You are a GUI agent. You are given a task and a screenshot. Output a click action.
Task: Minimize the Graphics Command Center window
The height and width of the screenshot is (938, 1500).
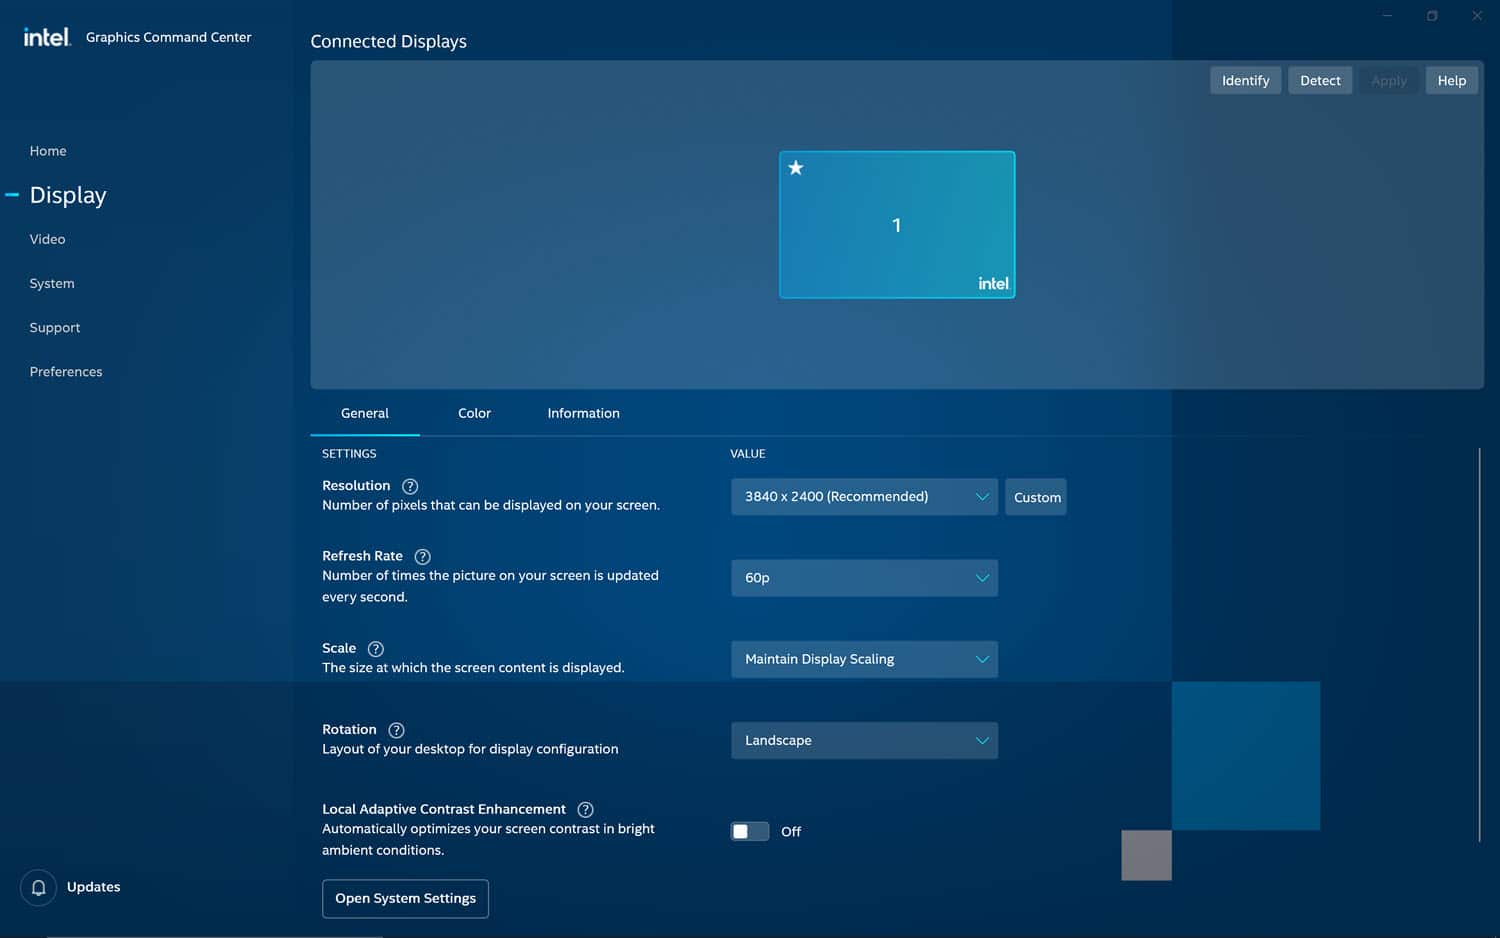[1387, 15]
